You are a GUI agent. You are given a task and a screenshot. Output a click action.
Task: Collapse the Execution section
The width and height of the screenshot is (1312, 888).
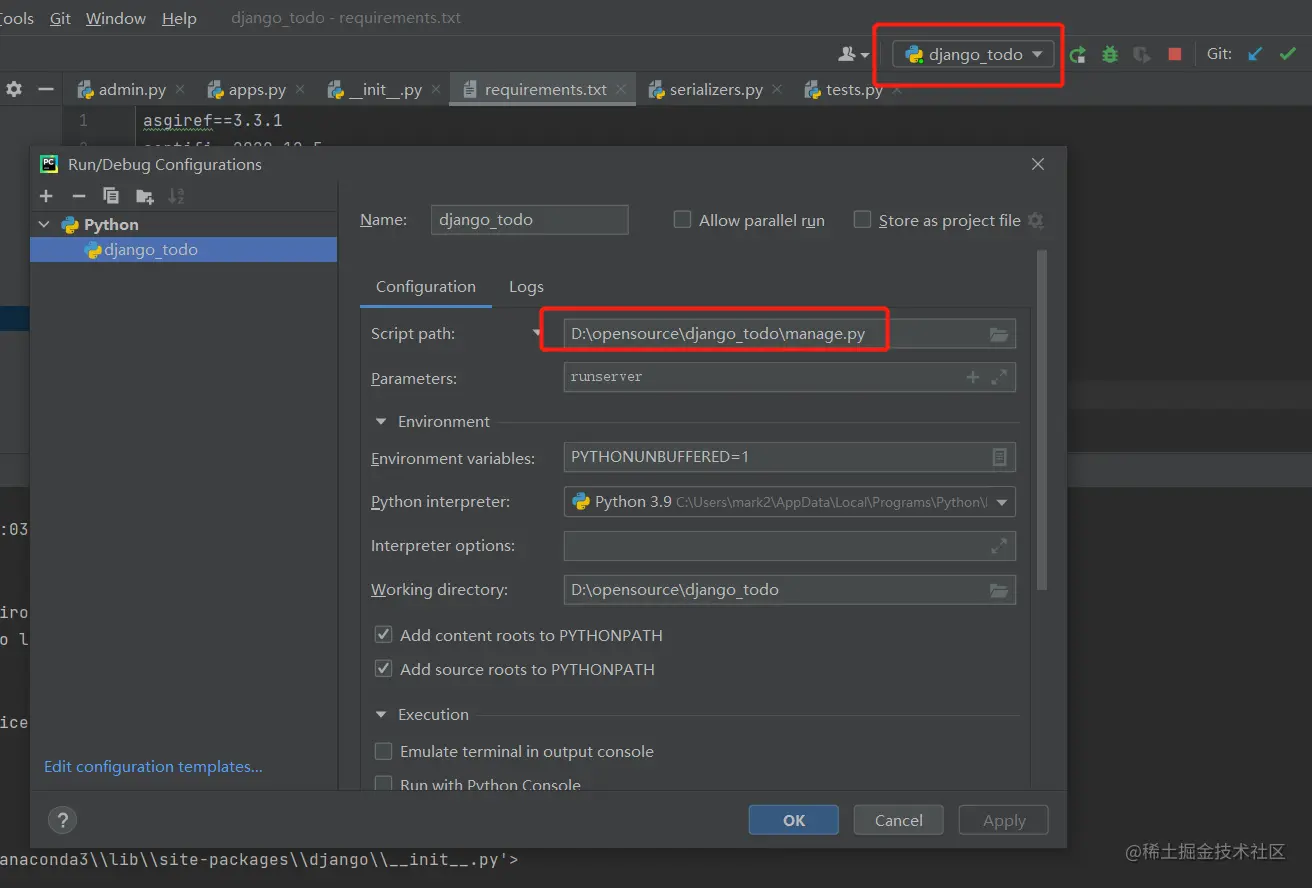[381, 715]
